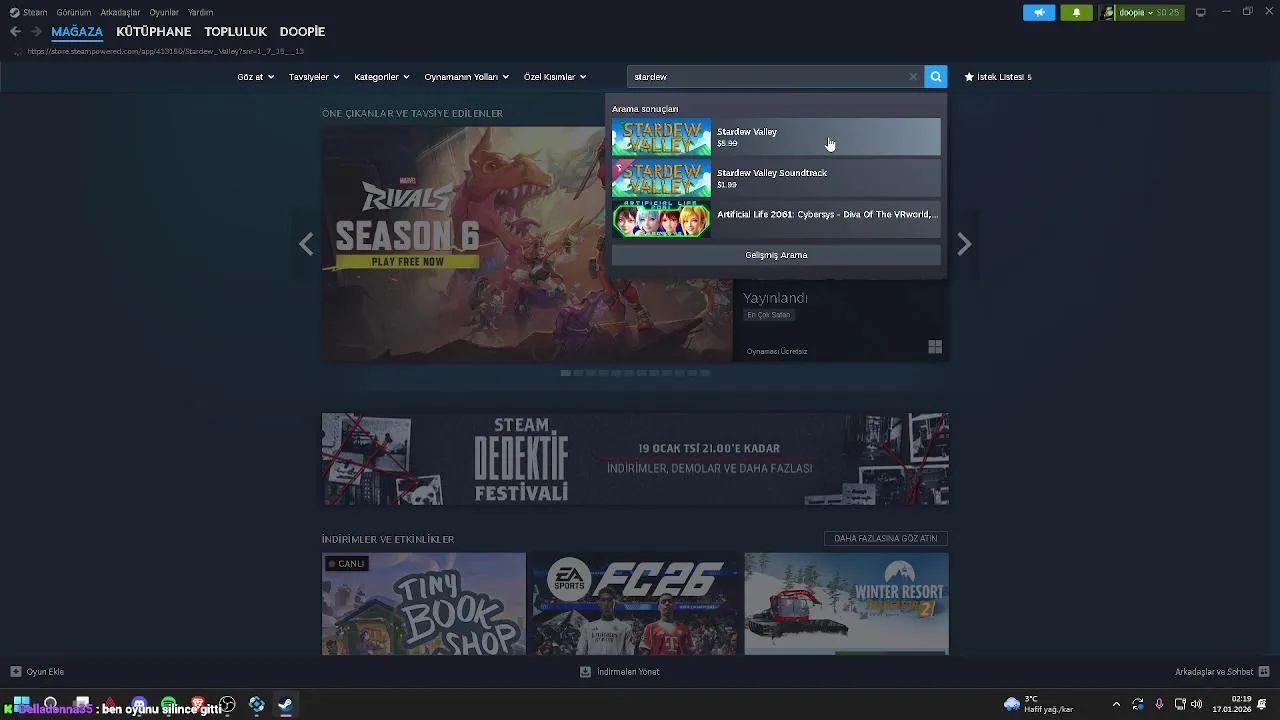Click the Gelişmiş Arama button
This screenshot has height=720, width=1280.
(776, 255)
